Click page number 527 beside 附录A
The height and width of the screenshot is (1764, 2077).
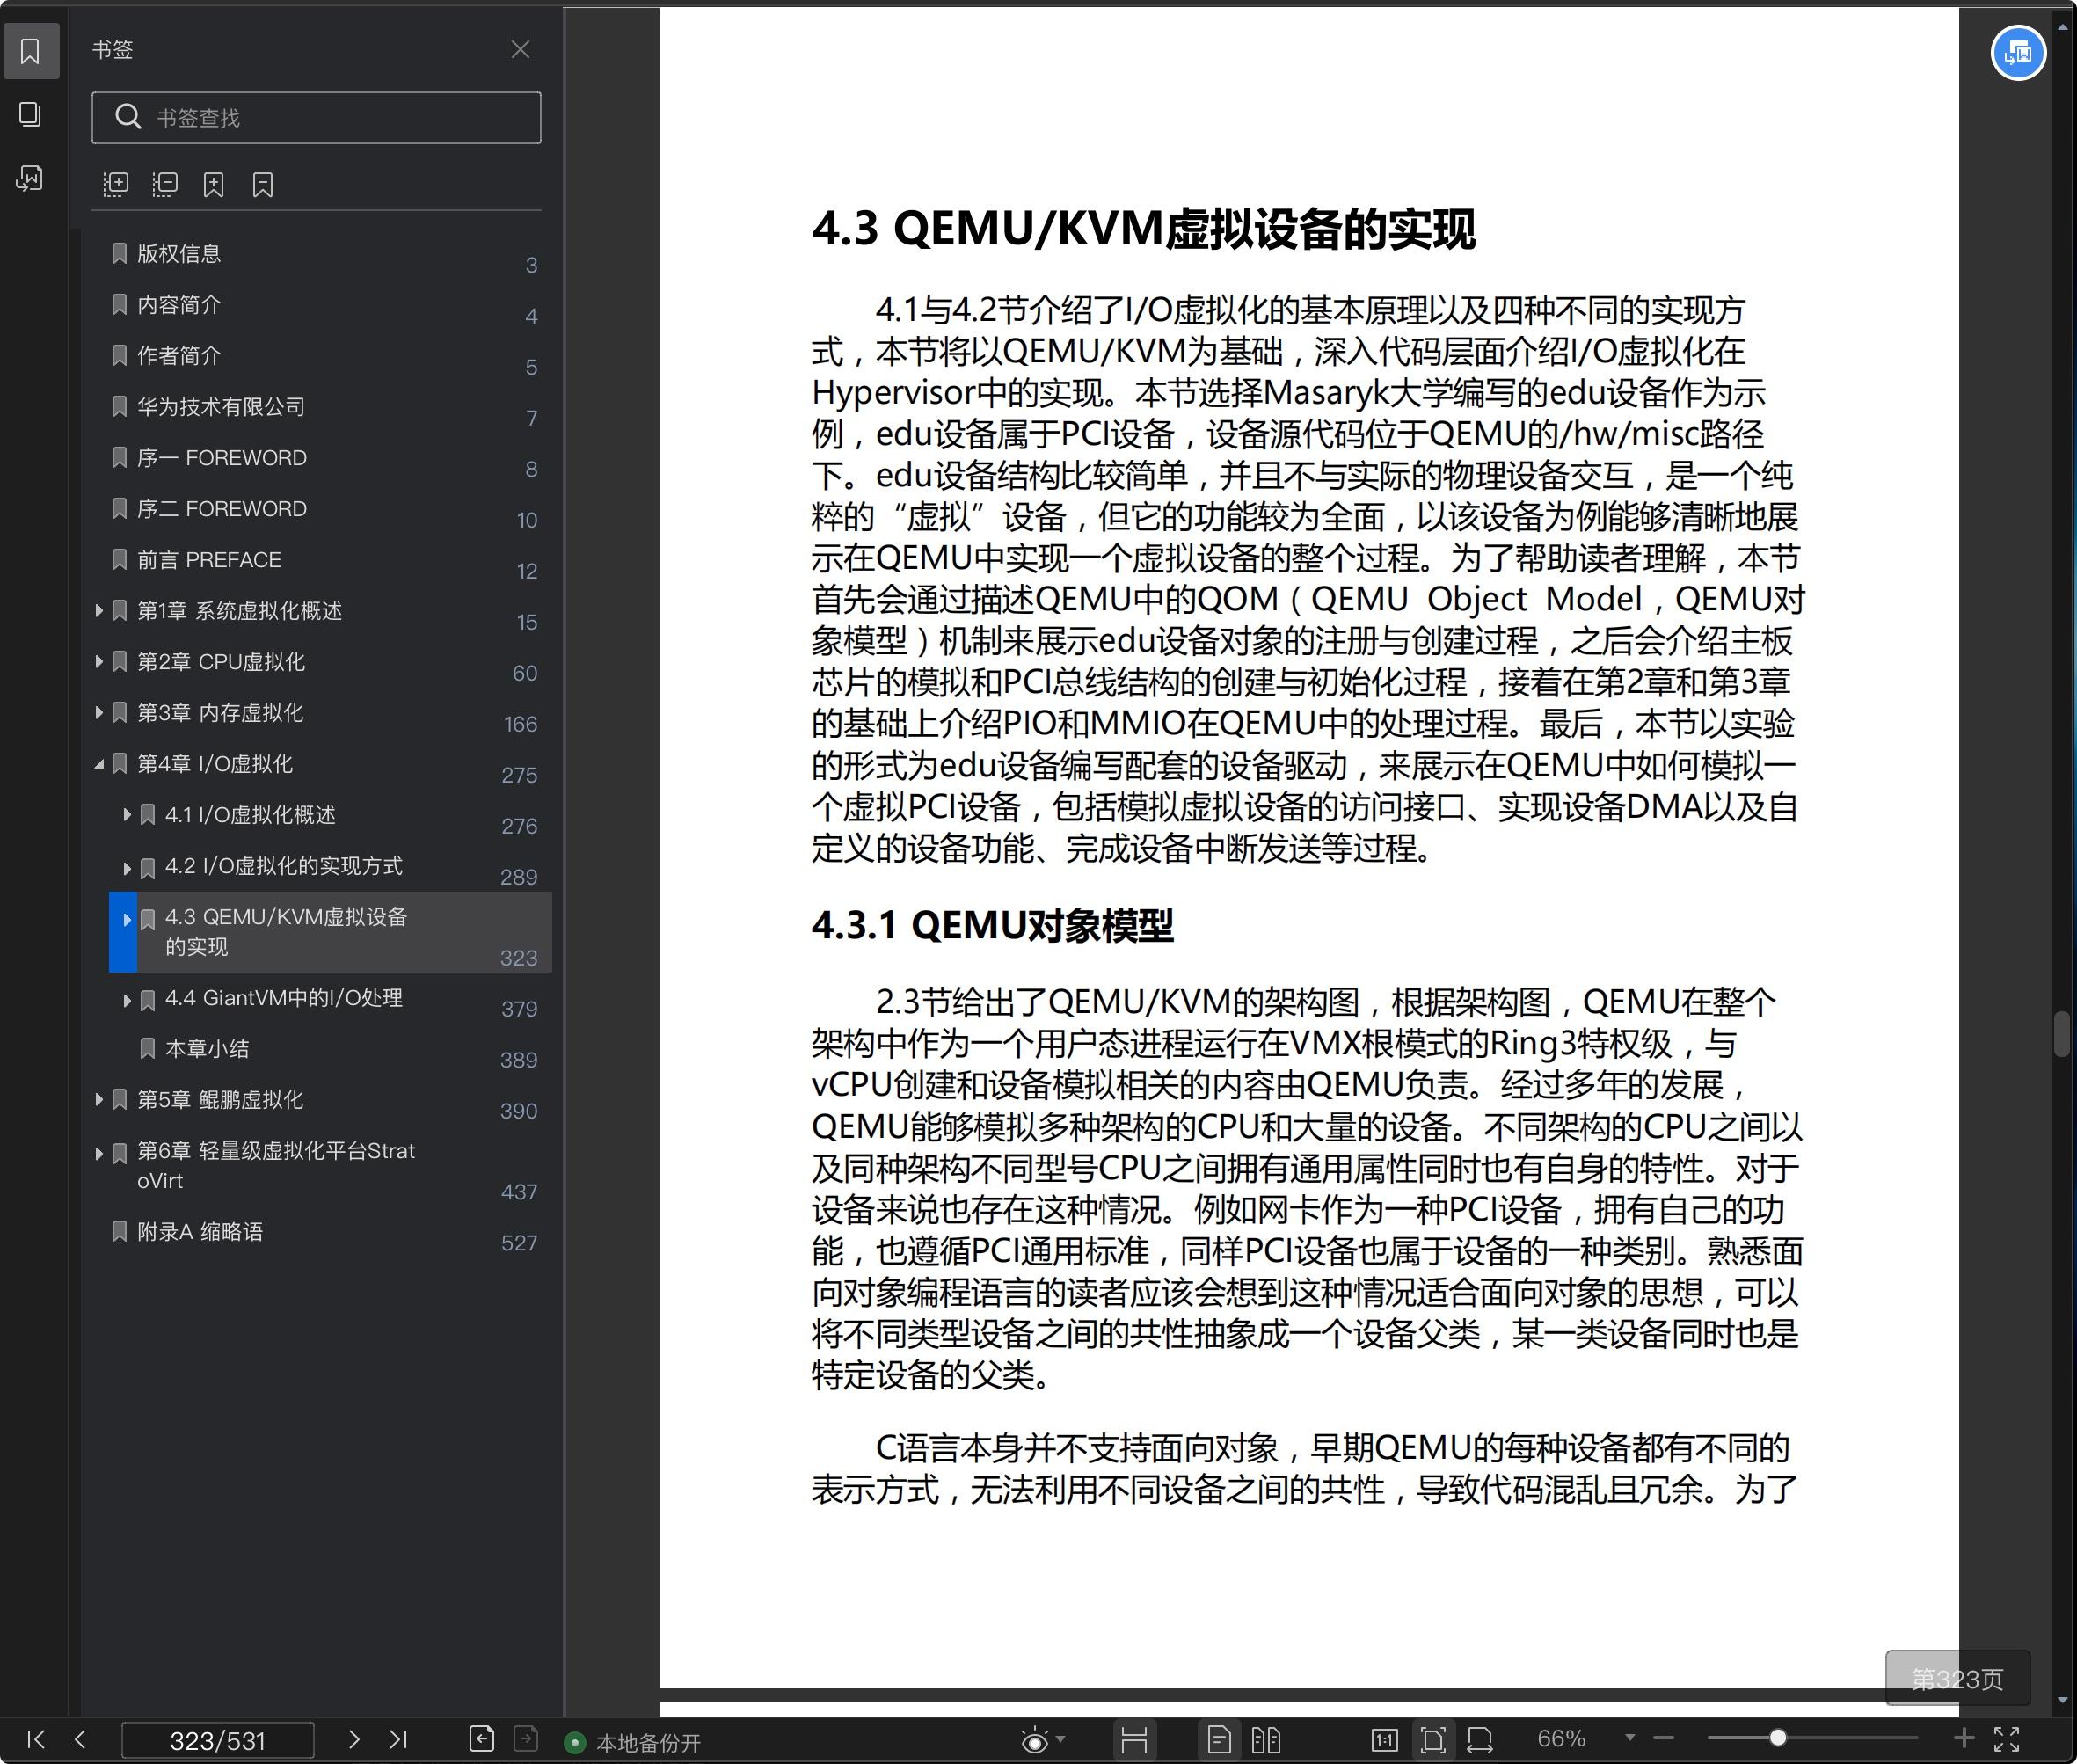[519, 1243]
